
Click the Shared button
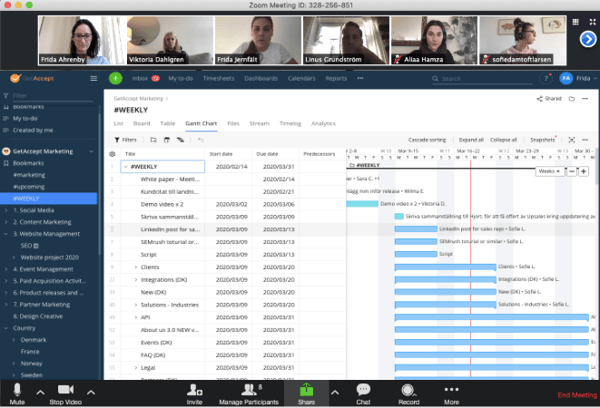[549, 99]
